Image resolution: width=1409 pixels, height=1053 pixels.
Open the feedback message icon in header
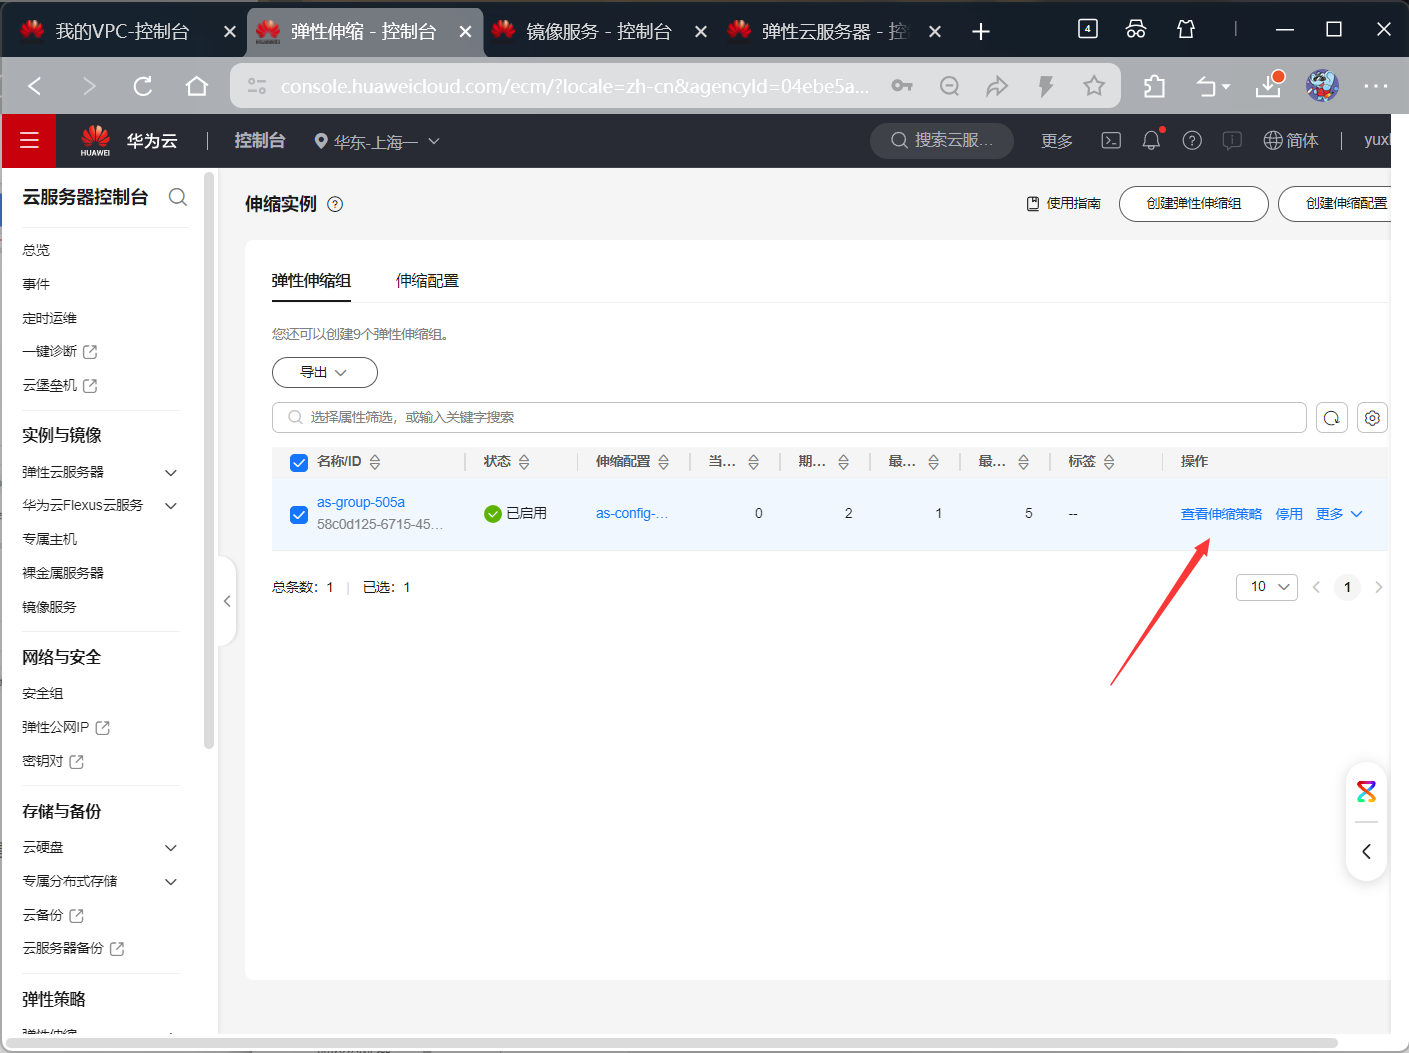[x=1232, y=140]
